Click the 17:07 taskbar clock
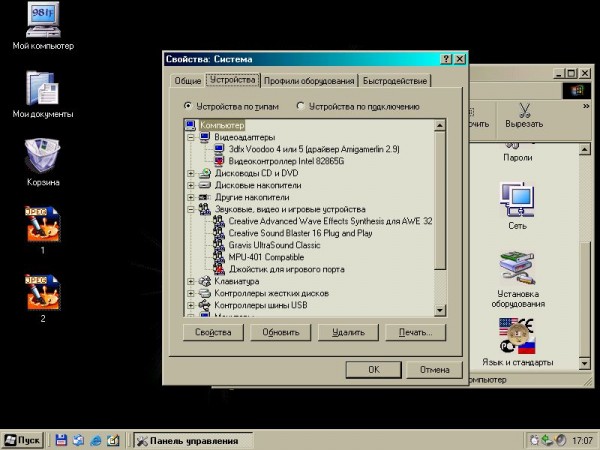 582,441
